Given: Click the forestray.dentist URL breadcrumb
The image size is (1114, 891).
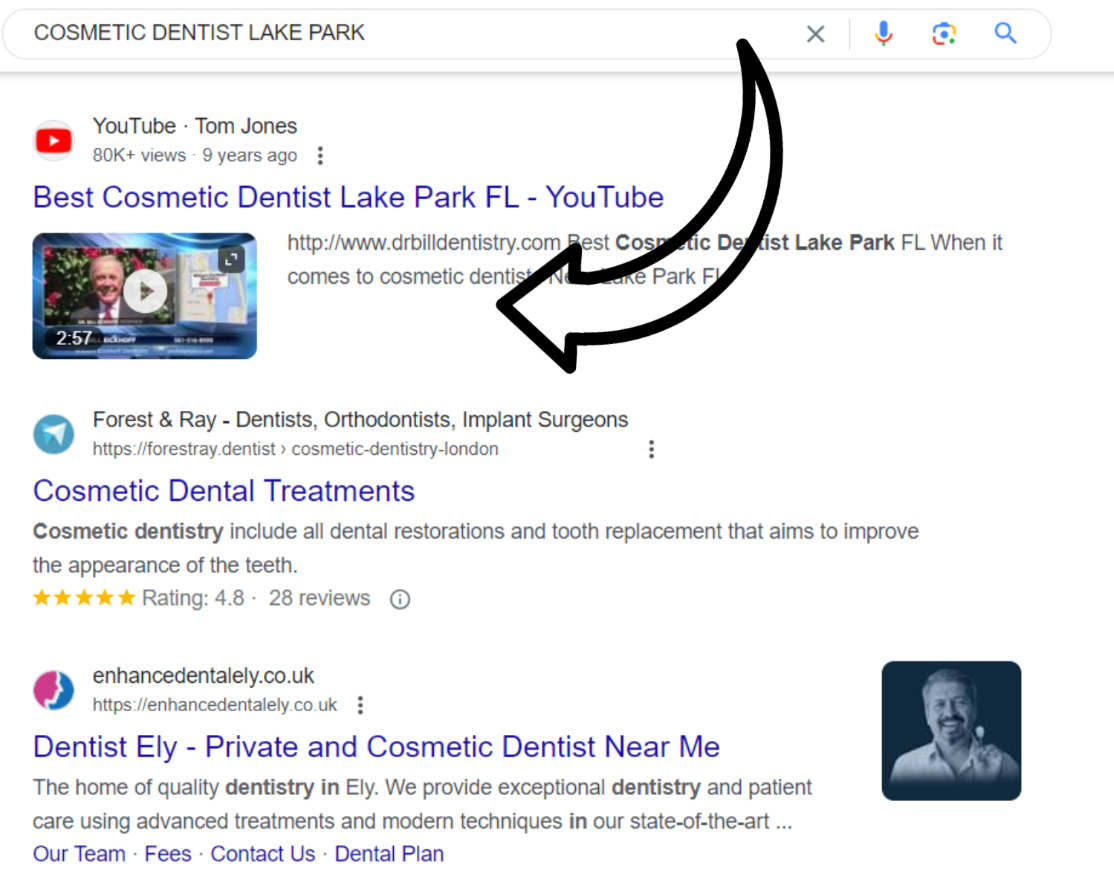Looking at the screenshot, I should (296, 449).
